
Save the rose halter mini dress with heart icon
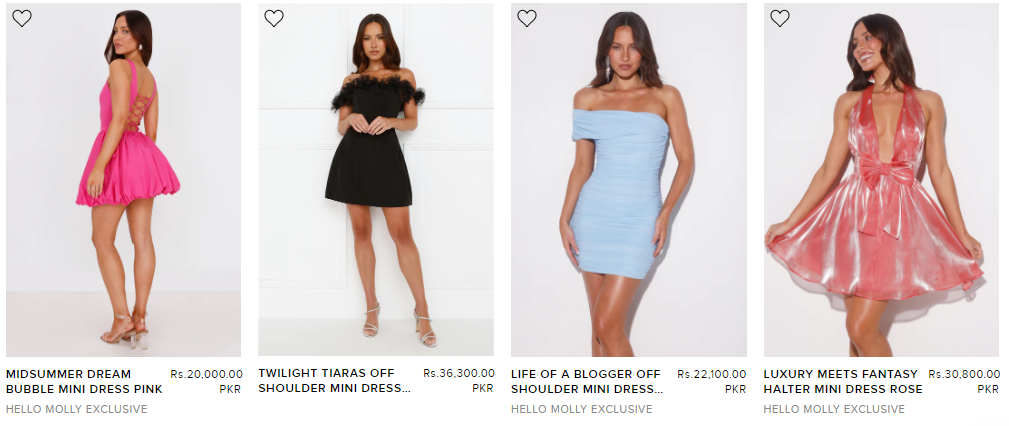tap(780, 19)
